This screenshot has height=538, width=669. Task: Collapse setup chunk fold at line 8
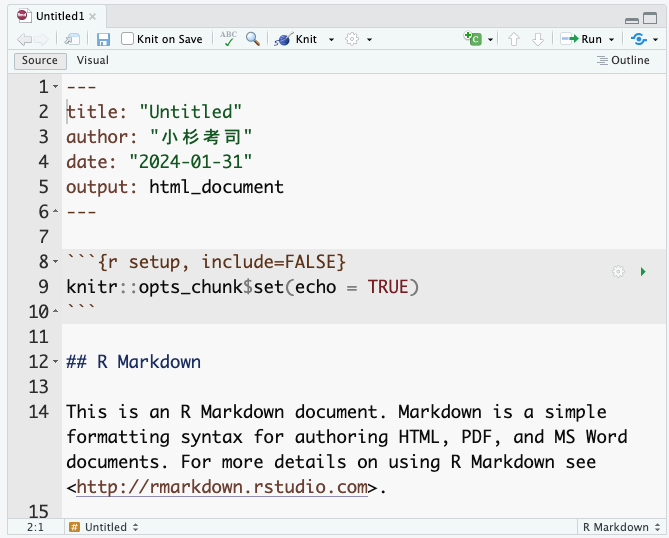tap(55, 261)
